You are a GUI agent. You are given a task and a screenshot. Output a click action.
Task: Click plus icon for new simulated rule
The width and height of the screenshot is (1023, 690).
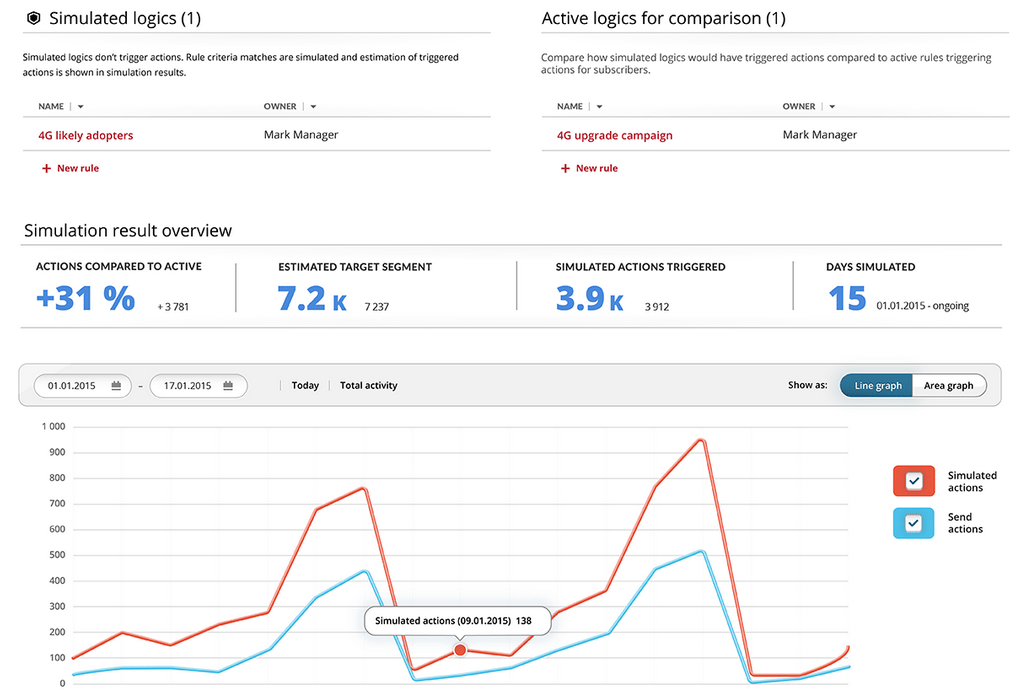[x=46, y=169]
